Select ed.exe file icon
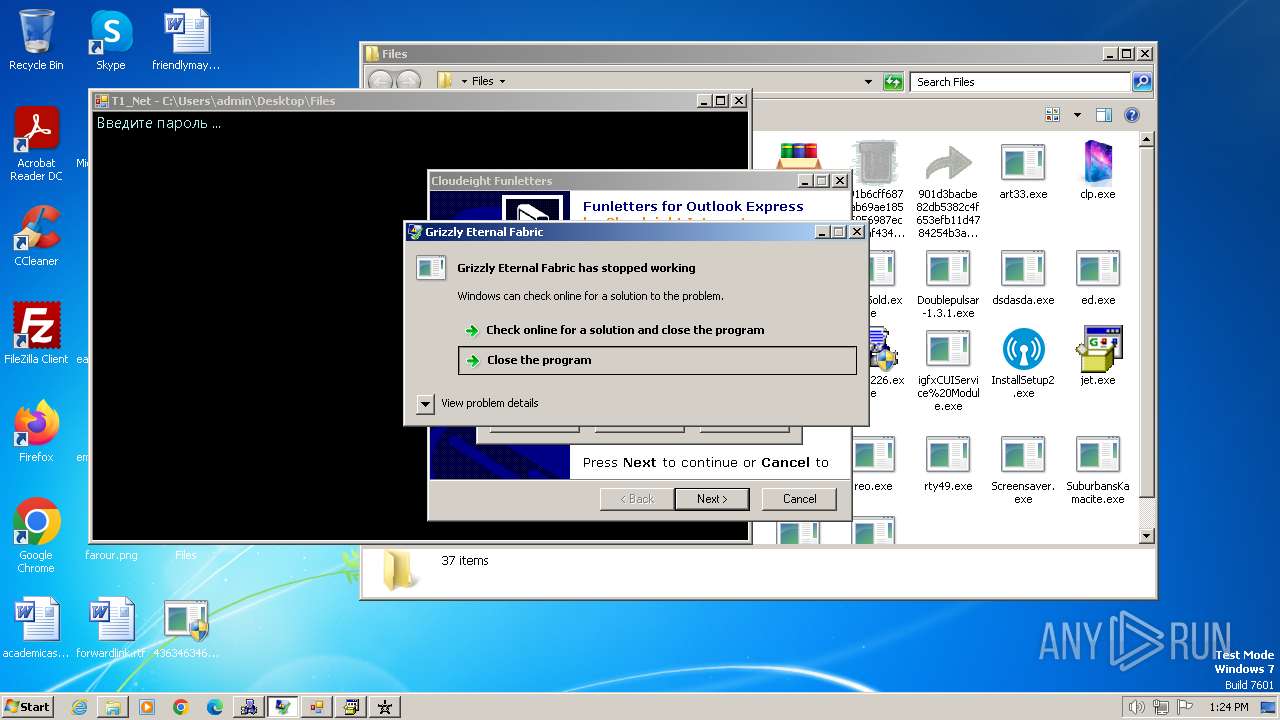Image resolution: width=1280 pixels, height=720 pixels. (x=1098, y=278)
